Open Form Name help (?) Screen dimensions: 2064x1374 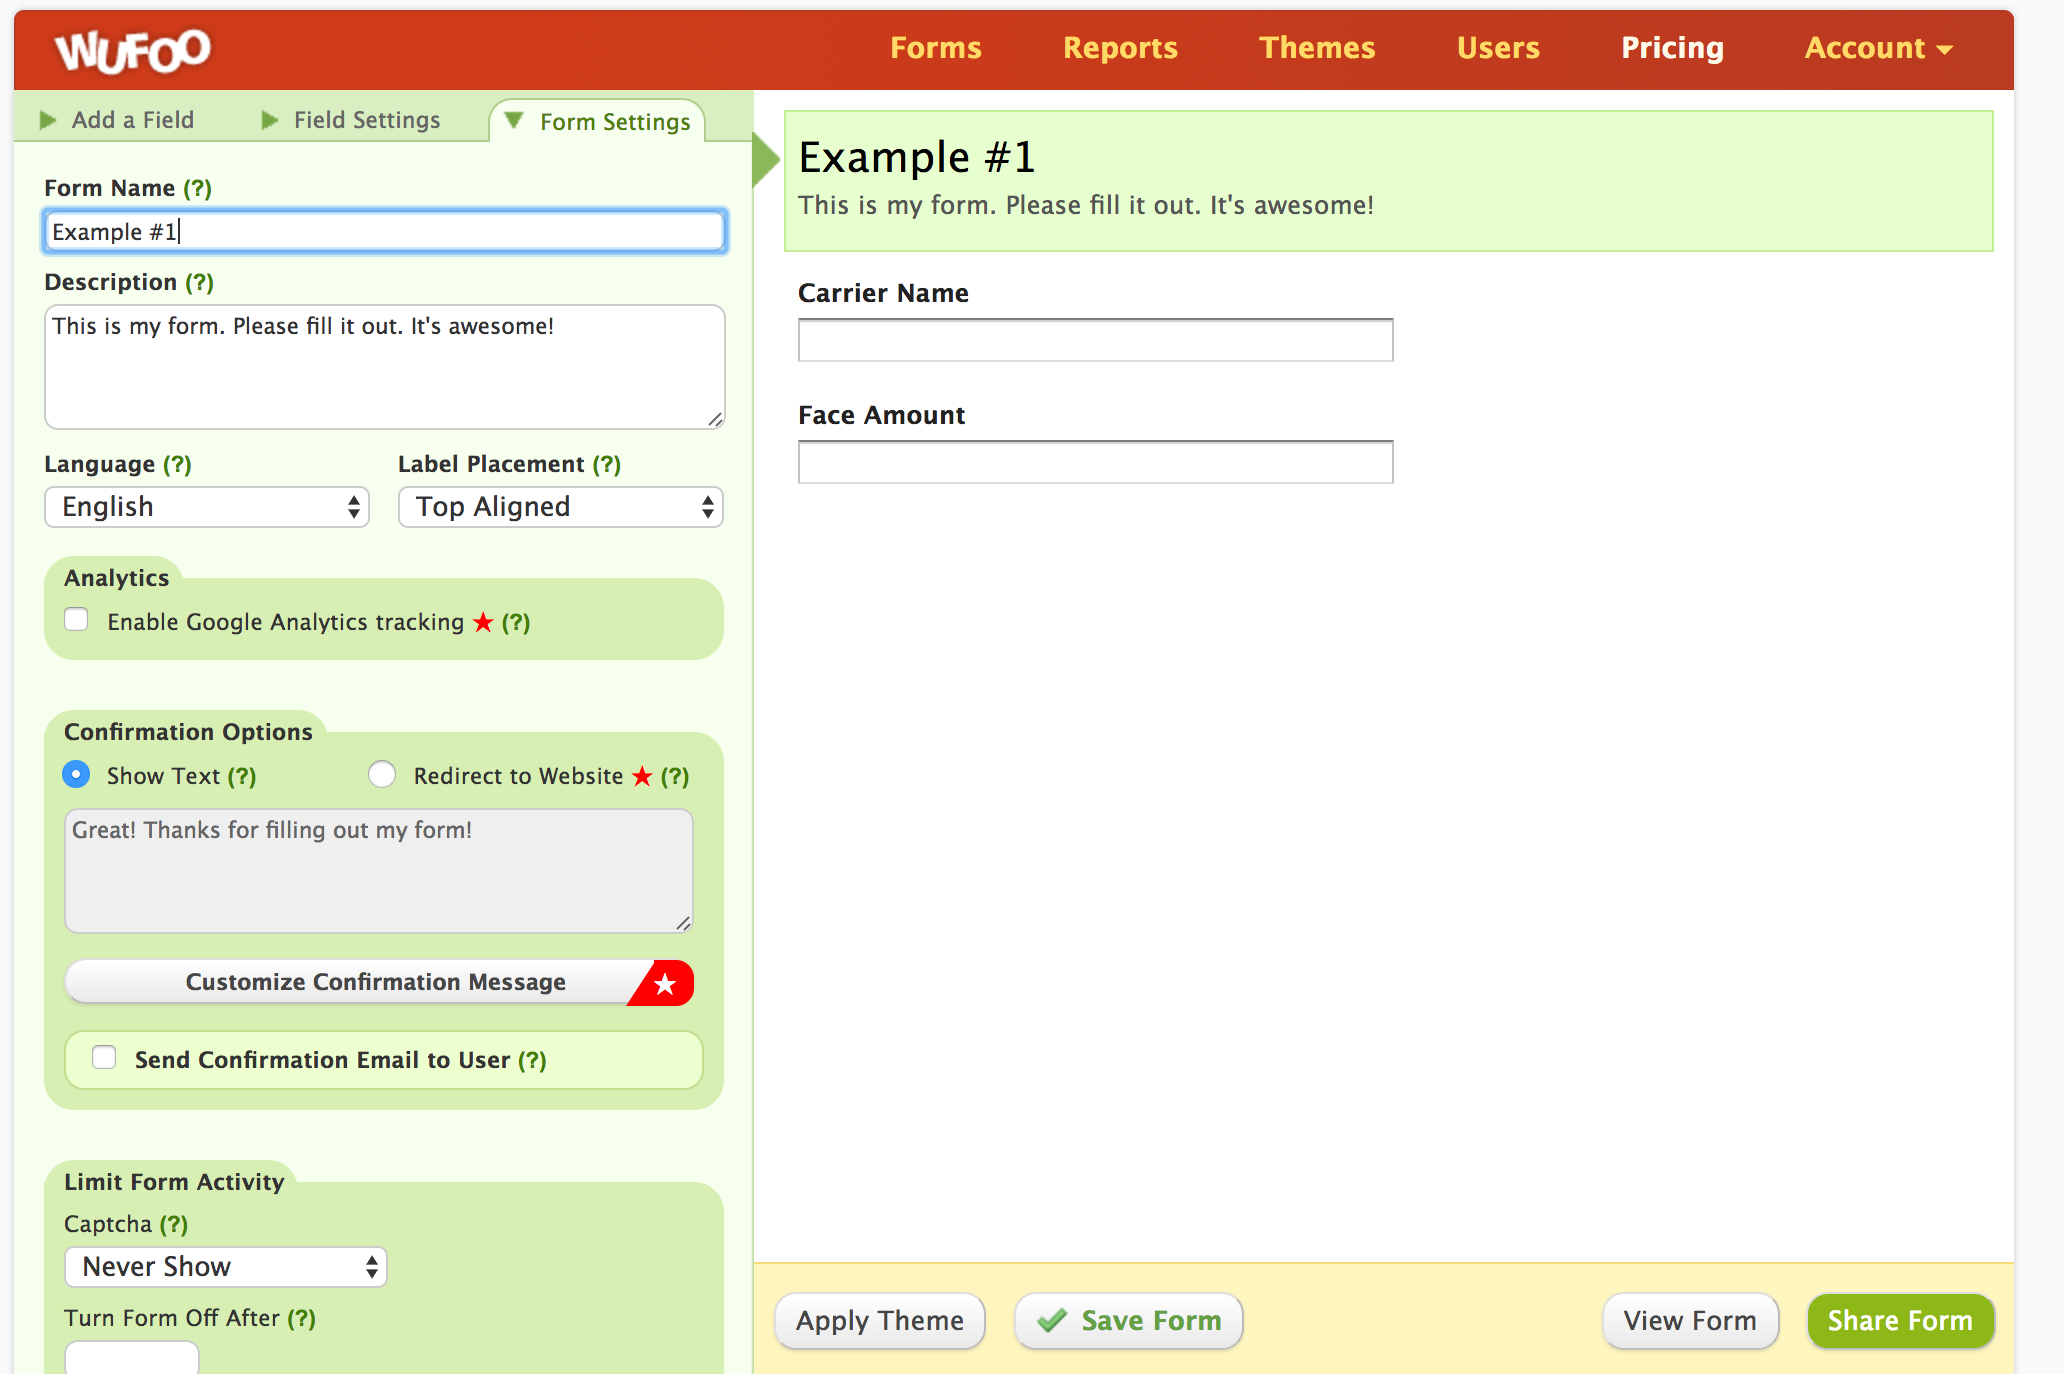(197, 188)
